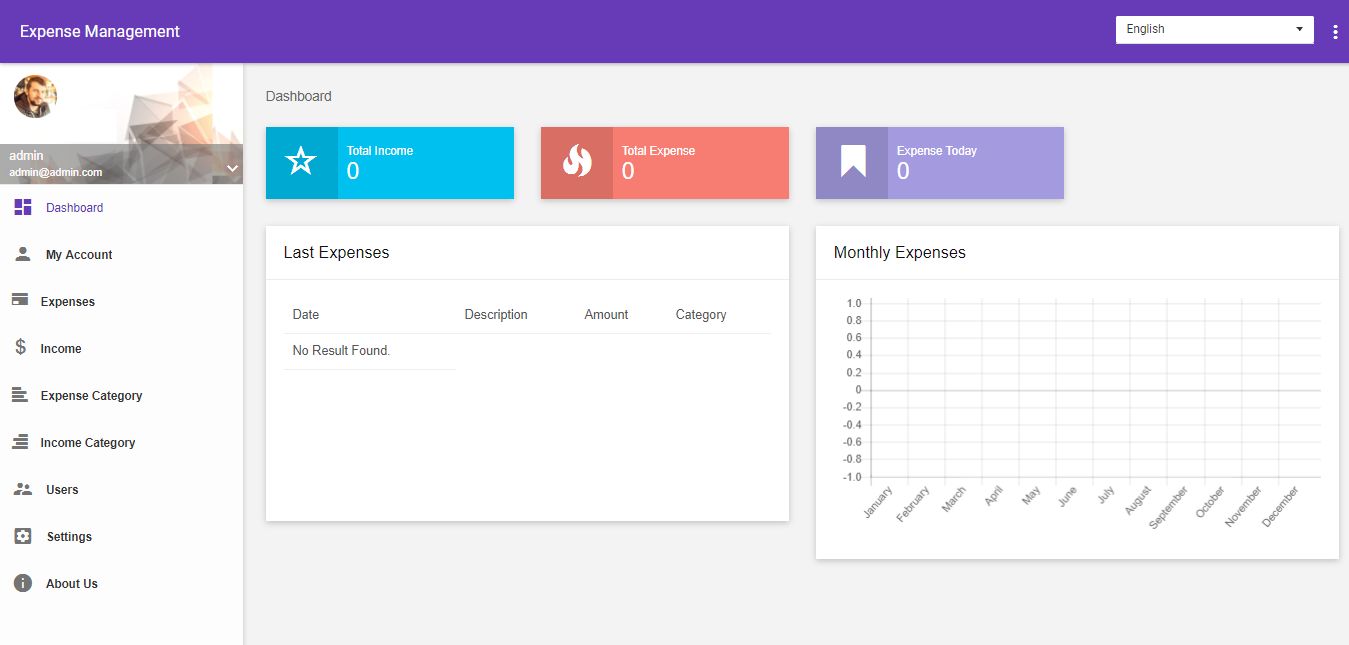Open My Account menu item
Screen dimensions: 1349x645
(121, 255)
